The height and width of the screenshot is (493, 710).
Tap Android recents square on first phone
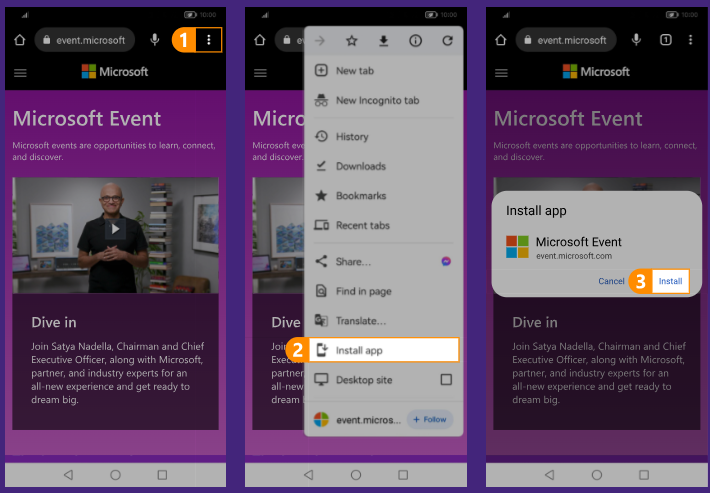(x=162, y=474)
